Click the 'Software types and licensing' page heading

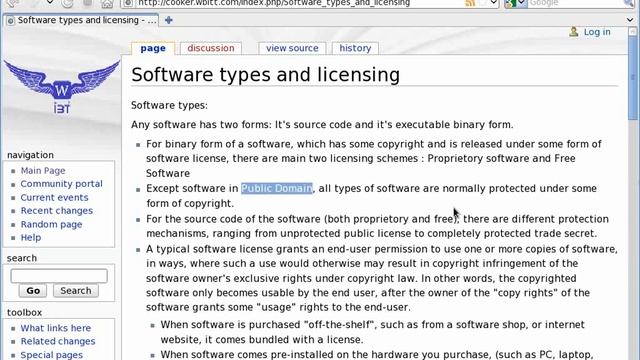coord(265,75)
